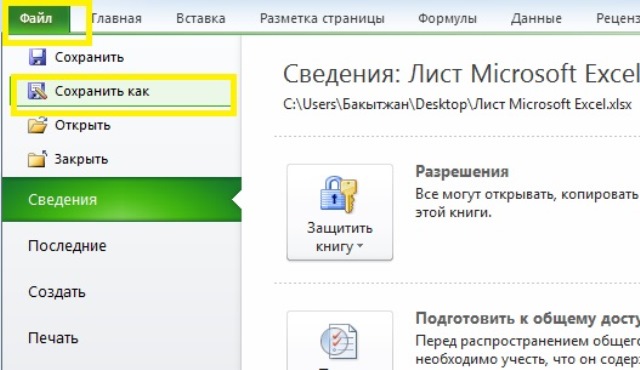Click the Разрешения heading
This screenshot has width=640, height=370.
[462, 172]
